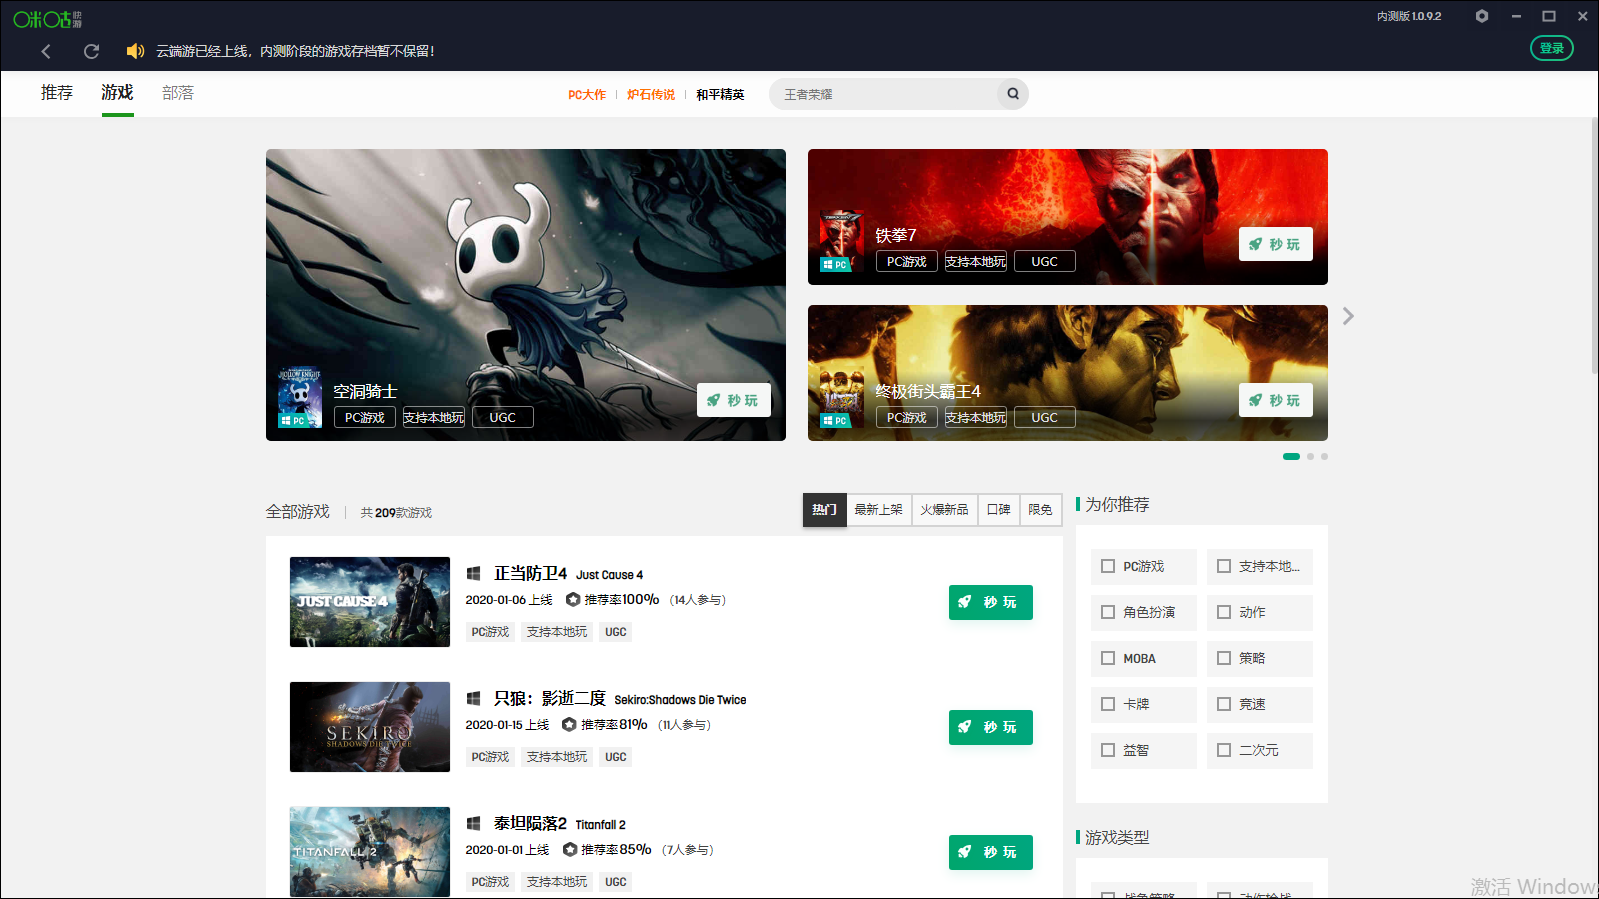Check the 竞速 filter checkbox
Image resolution: width=1599 pixels, height=899 pixels.
1224,704
